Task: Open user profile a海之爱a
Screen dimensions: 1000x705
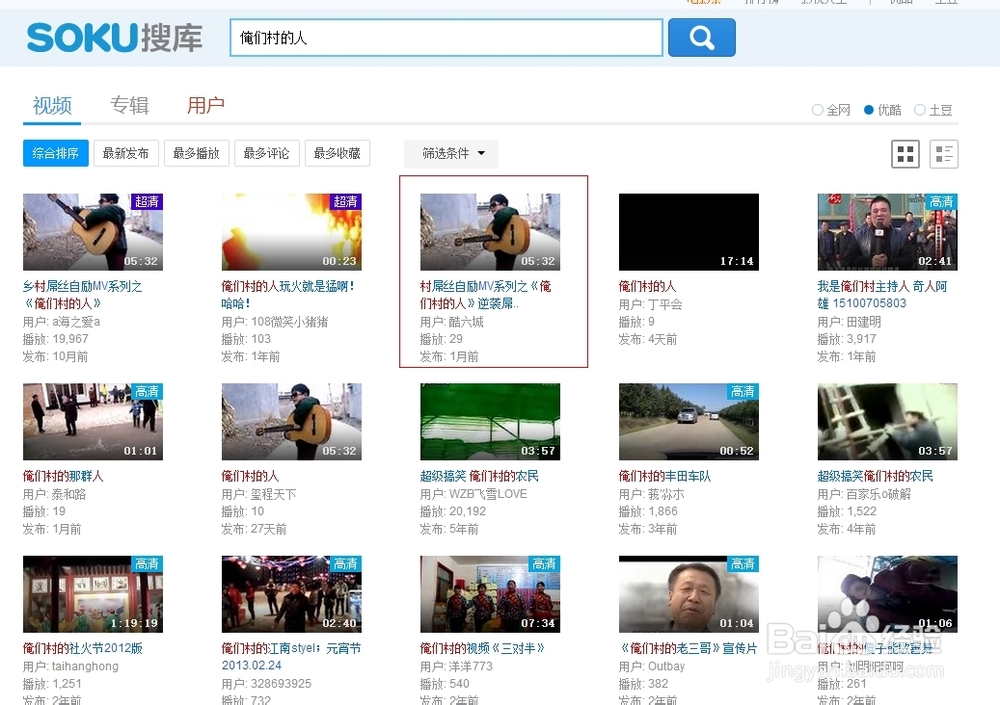Action: point(76,322)
